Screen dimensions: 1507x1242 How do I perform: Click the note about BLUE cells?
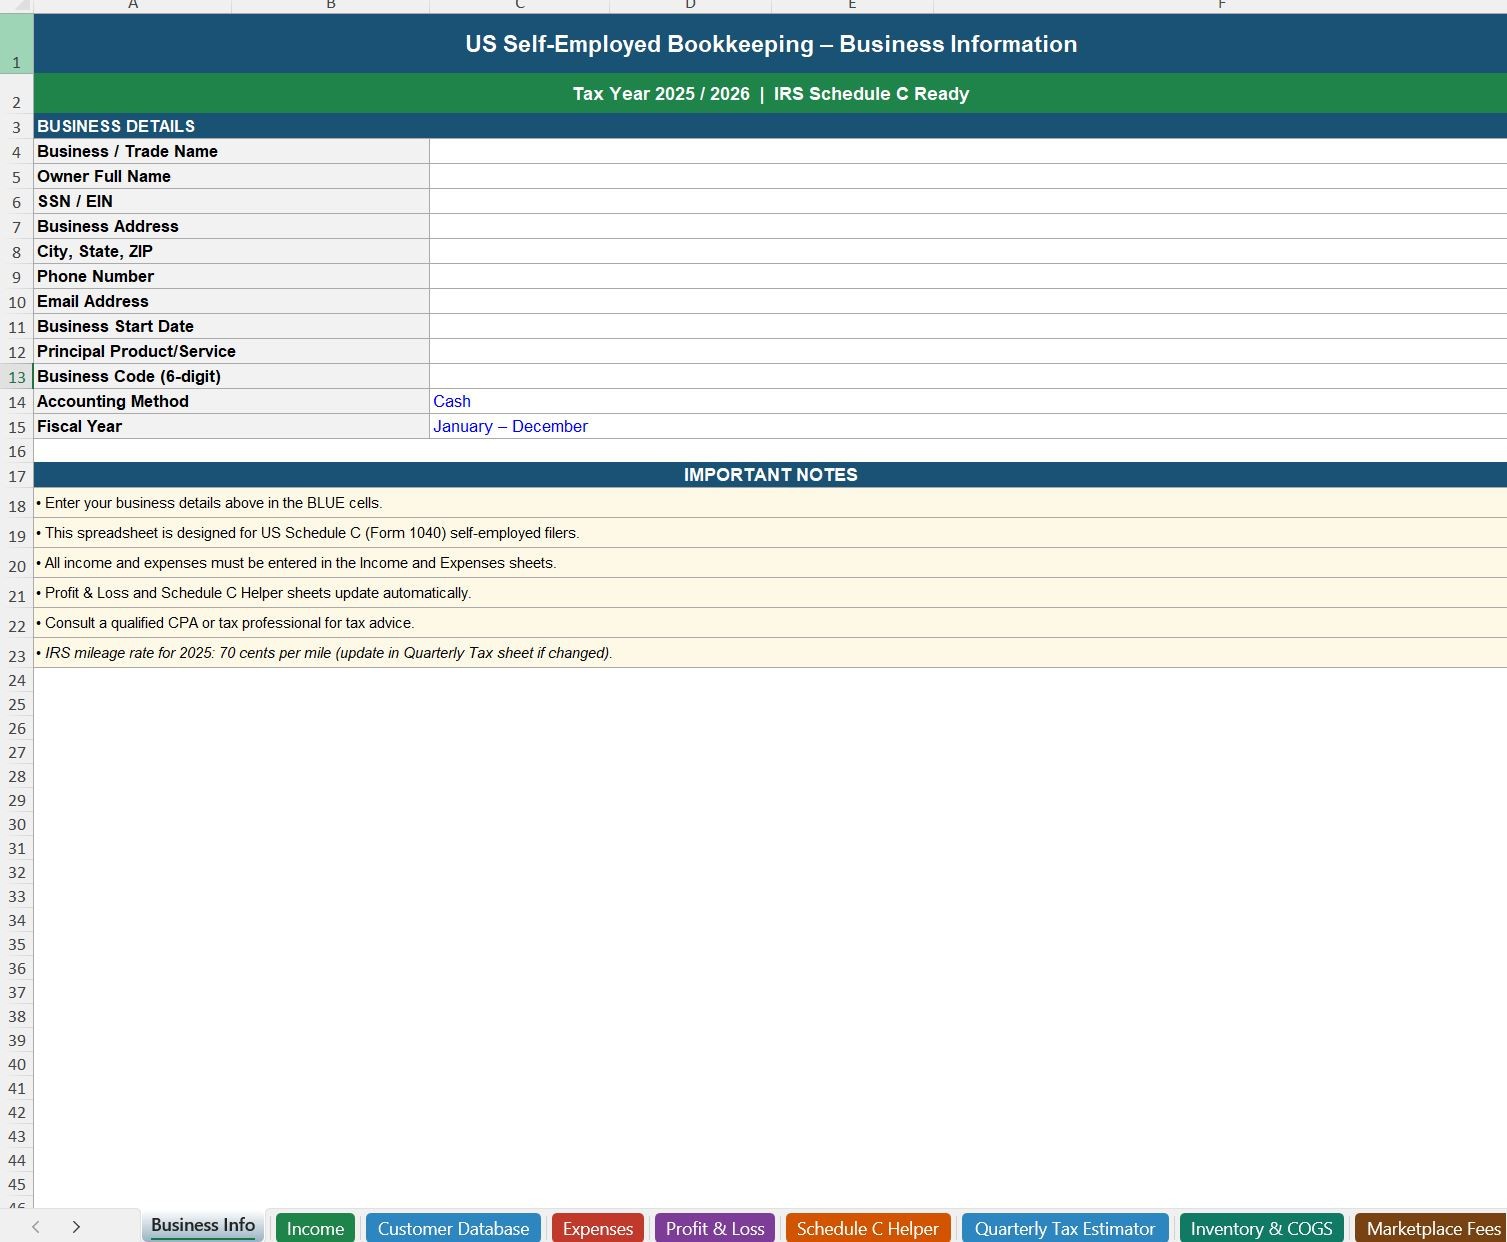tap(770, 503)
